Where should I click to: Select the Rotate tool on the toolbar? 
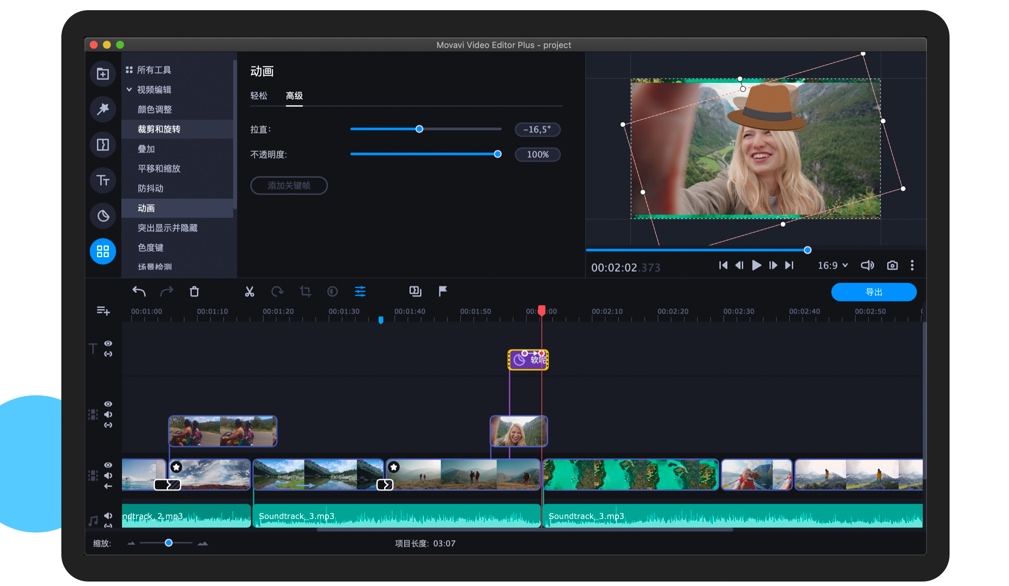[277, 291]
